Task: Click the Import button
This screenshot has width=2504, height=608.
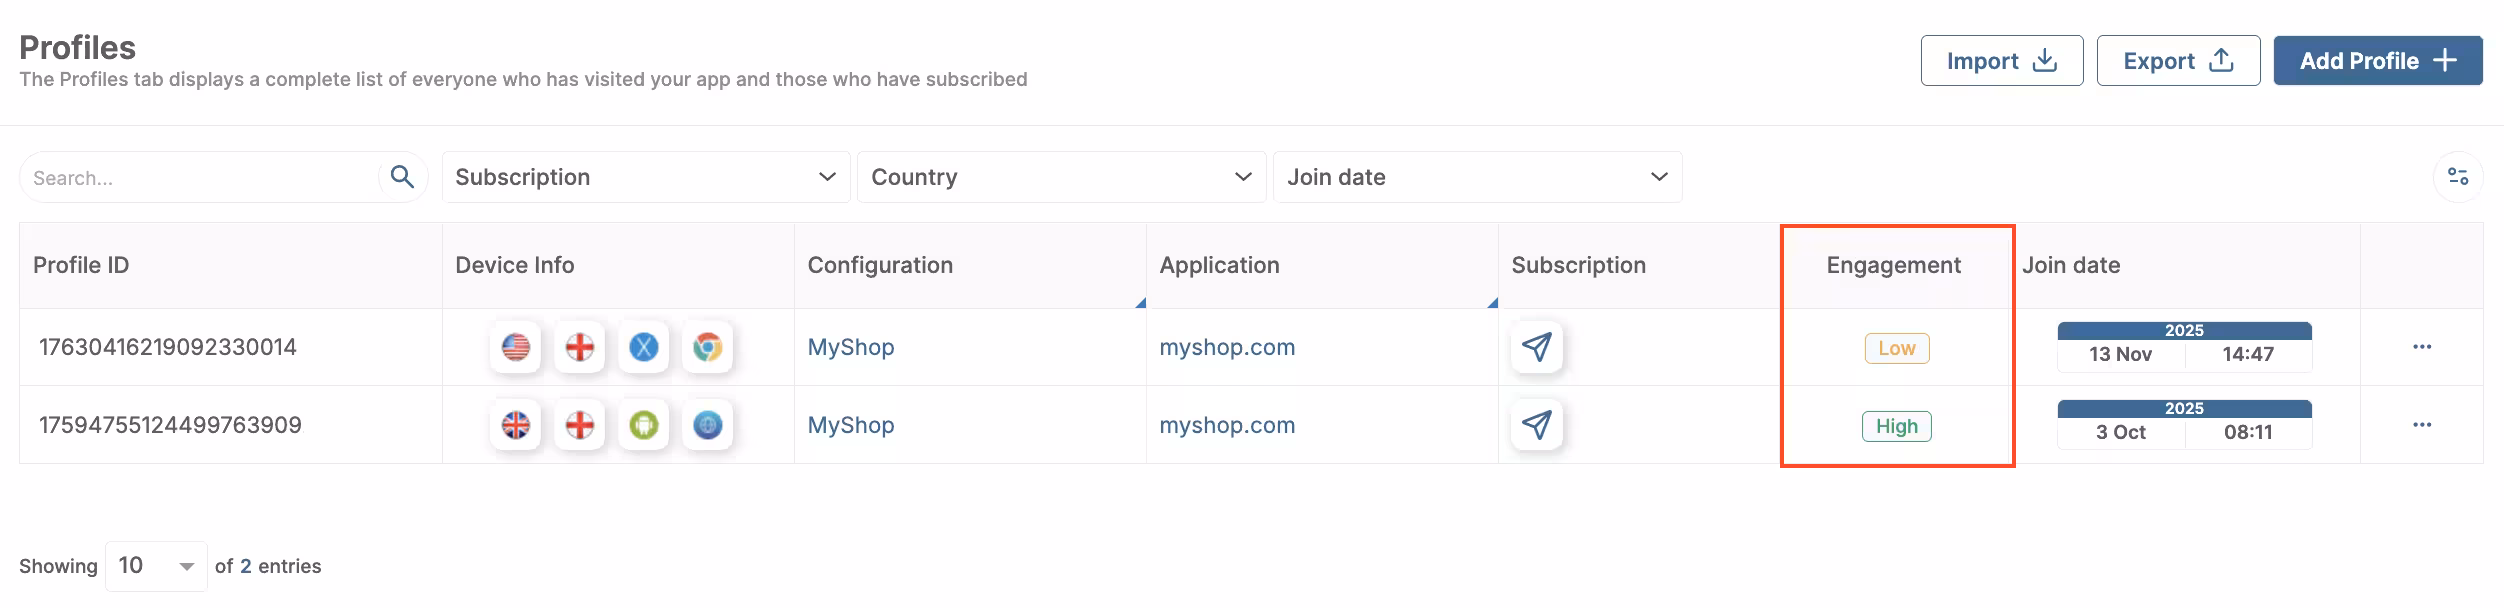Action: point(2001,61)
